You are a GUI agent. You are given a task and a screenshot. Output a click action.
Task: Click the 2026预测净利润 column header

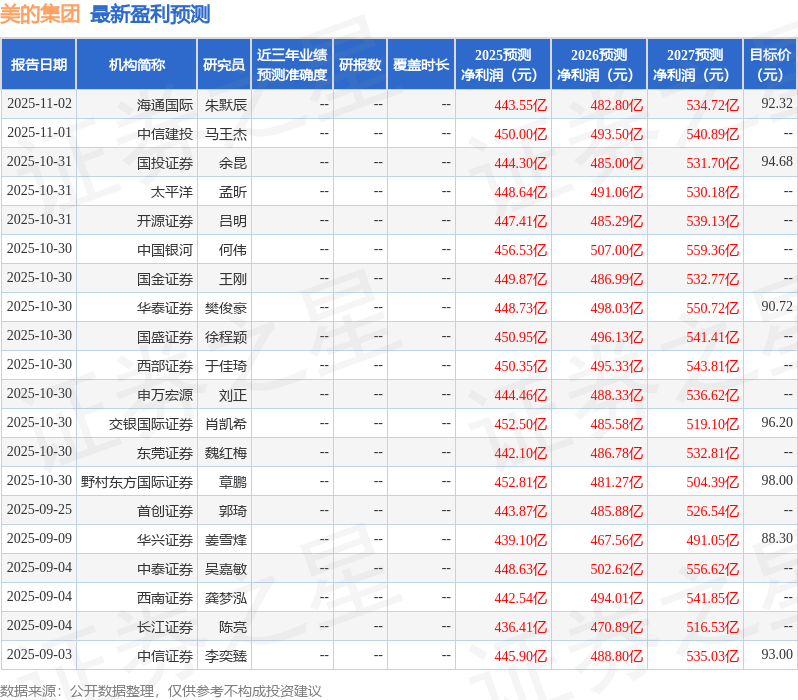[x=599, y=65]
